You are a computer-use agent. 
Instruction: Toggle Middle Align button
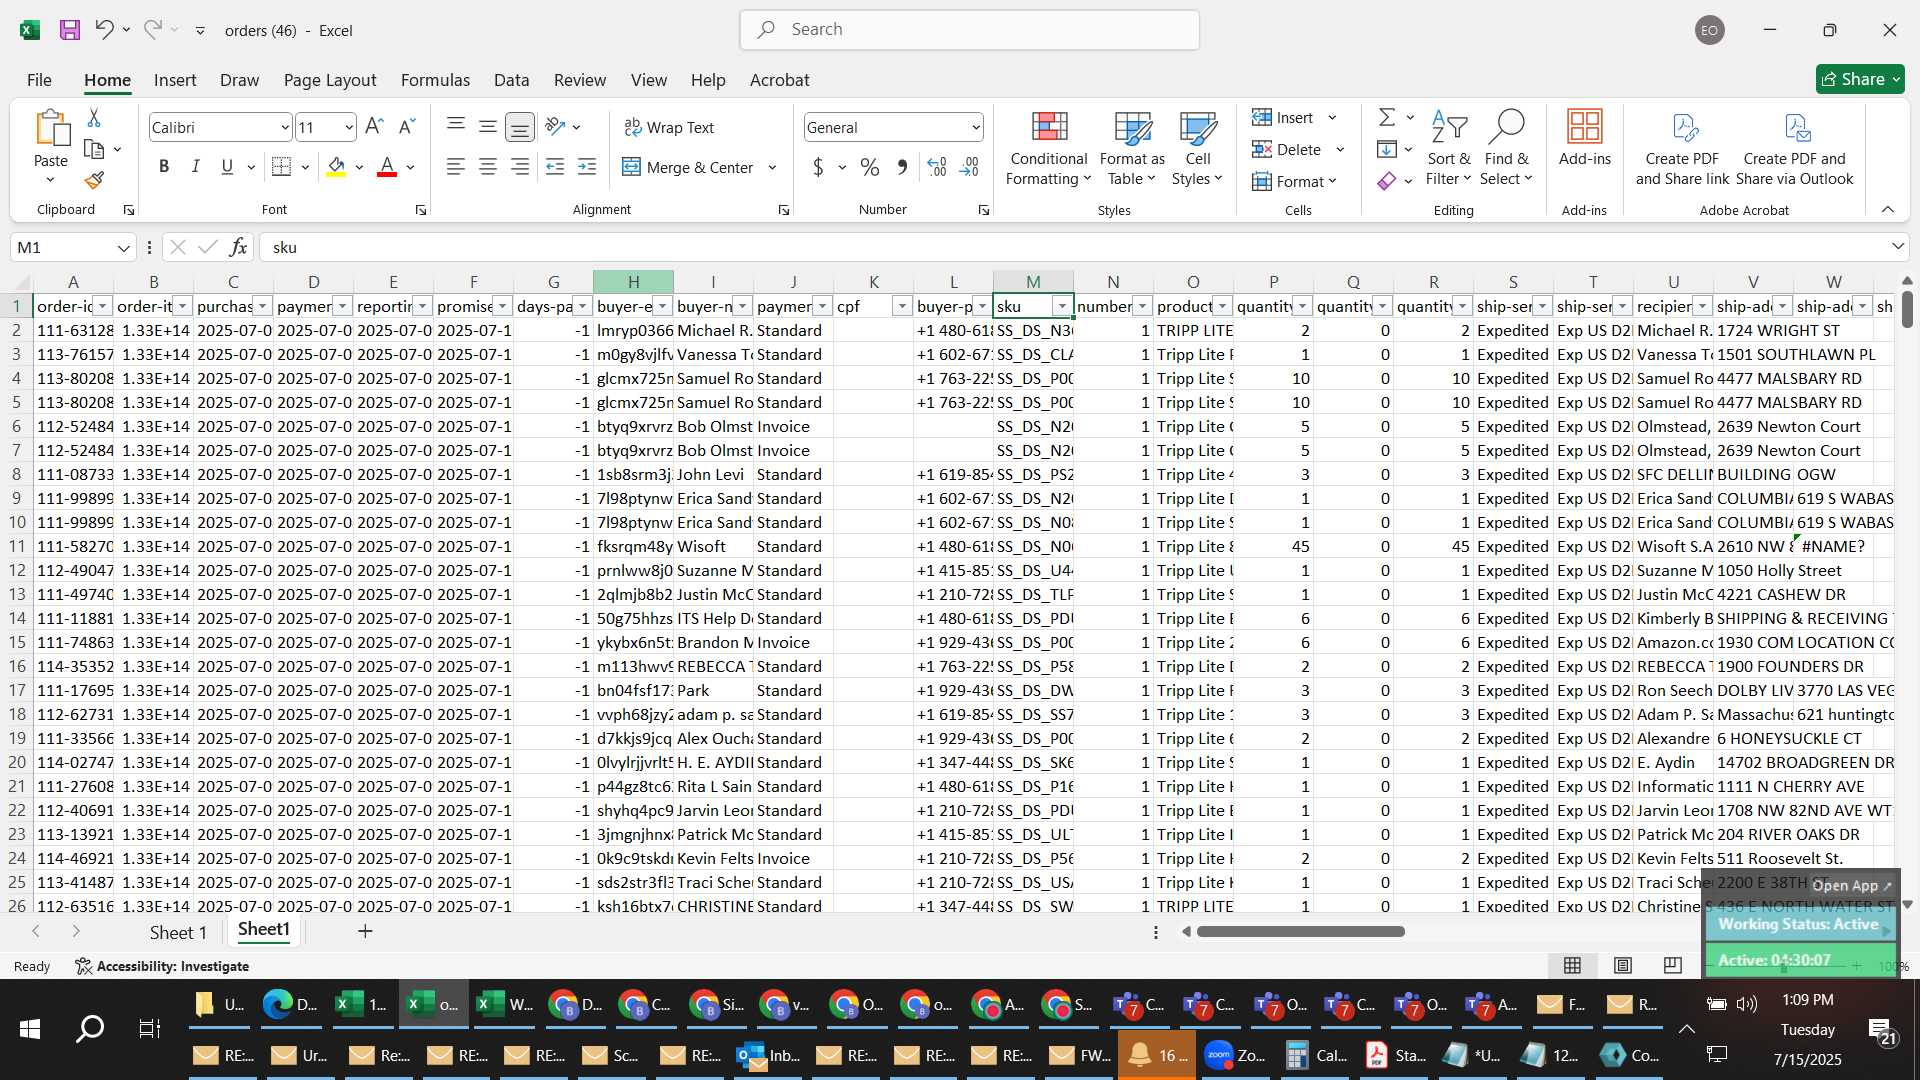(x=488, y=126)
